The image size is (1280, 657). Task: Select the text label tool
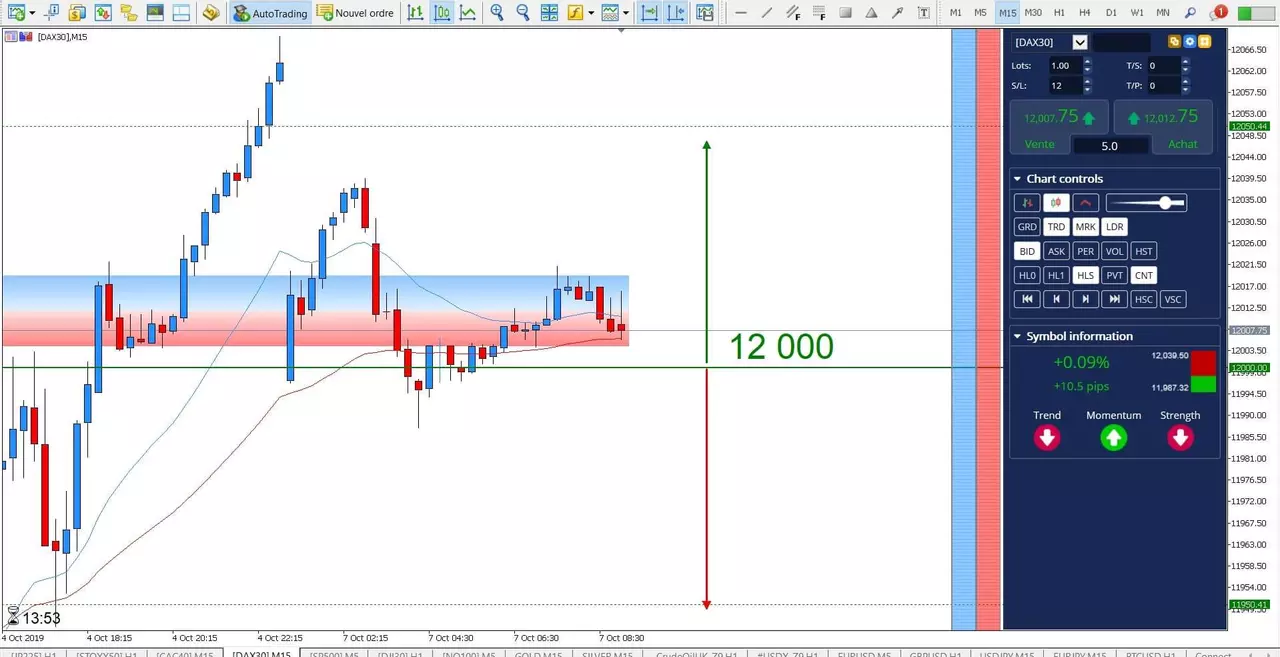click(x=923, y=13)
